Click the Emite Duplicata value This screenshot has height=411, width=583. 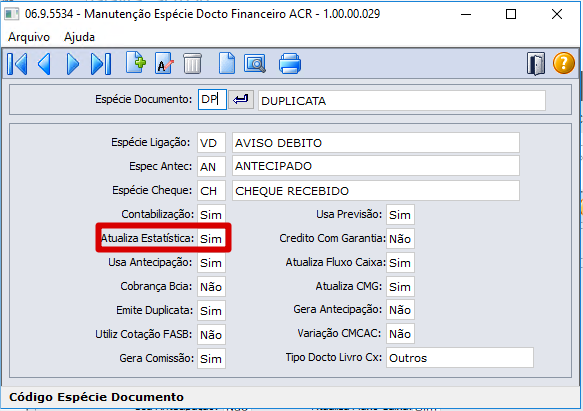[x=211, y=311]
